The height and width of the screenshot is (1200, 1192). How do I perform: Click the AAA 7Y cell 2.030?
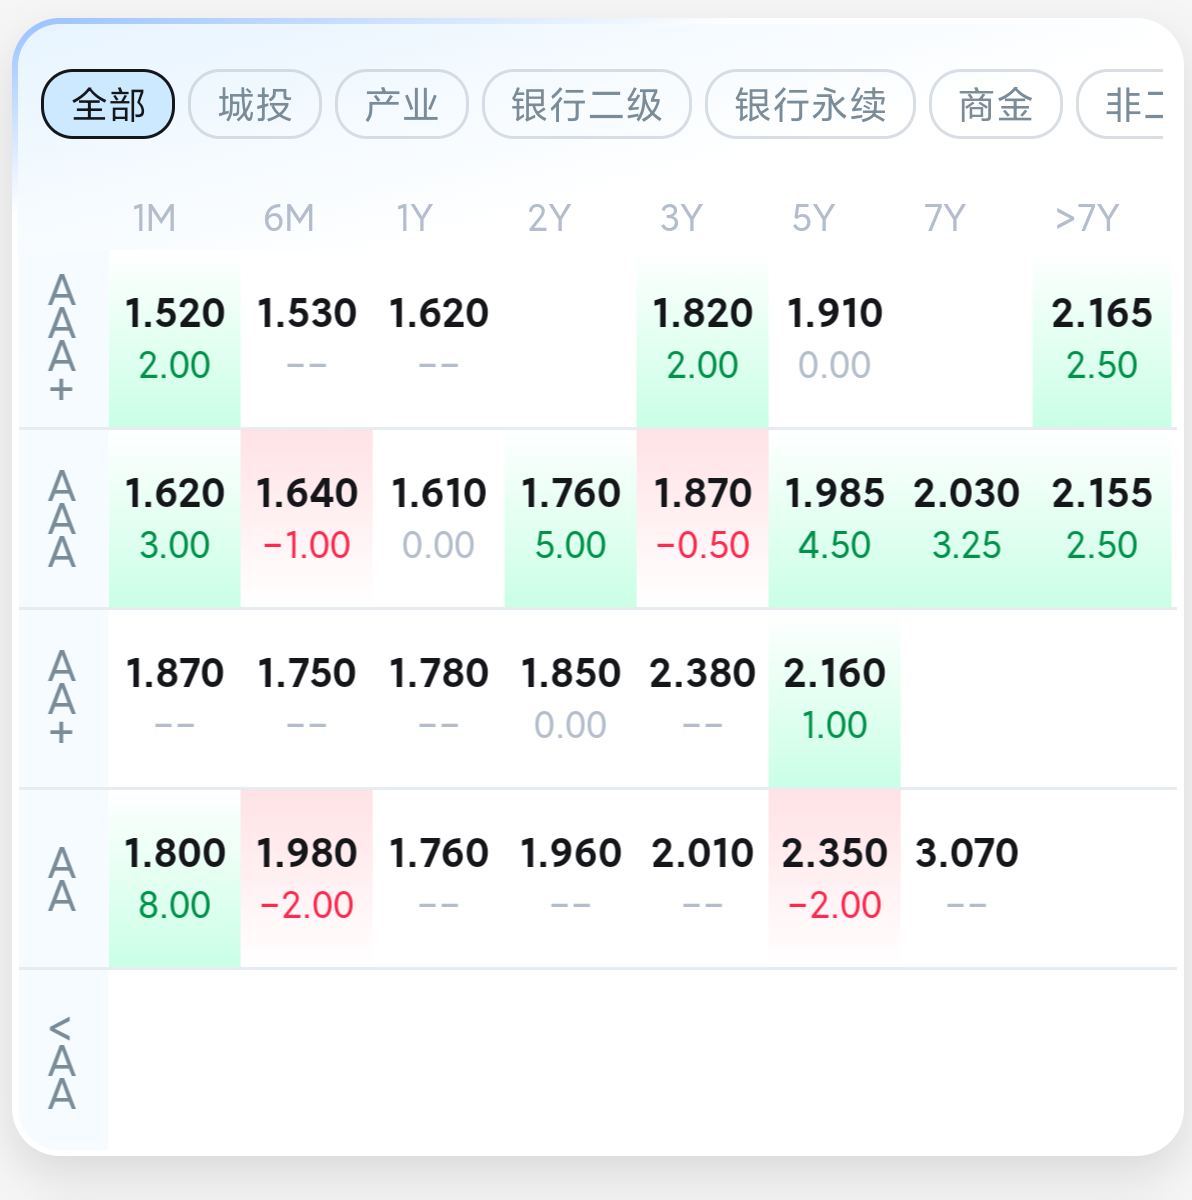click(966, 518)
